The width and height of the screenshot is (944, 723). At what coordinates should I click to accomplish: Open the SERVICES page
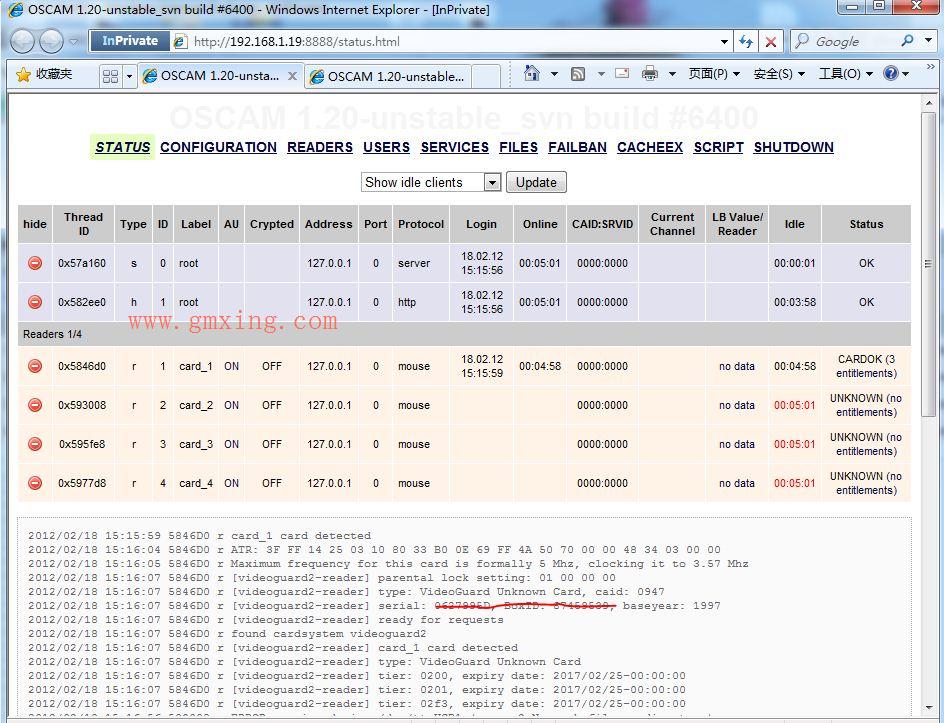[x=455, y=147]
